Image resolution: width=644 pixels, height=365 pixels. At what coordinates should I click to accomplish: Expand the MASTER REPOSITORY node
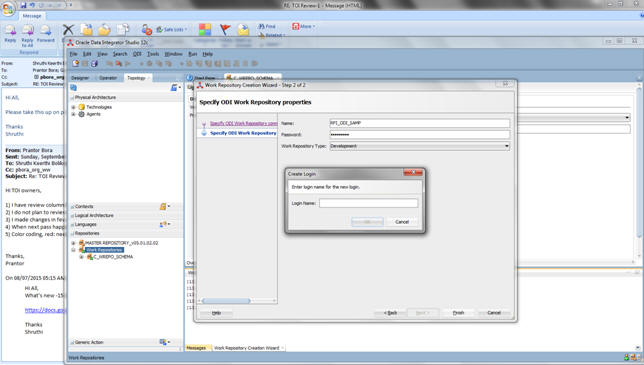point(74,243)
